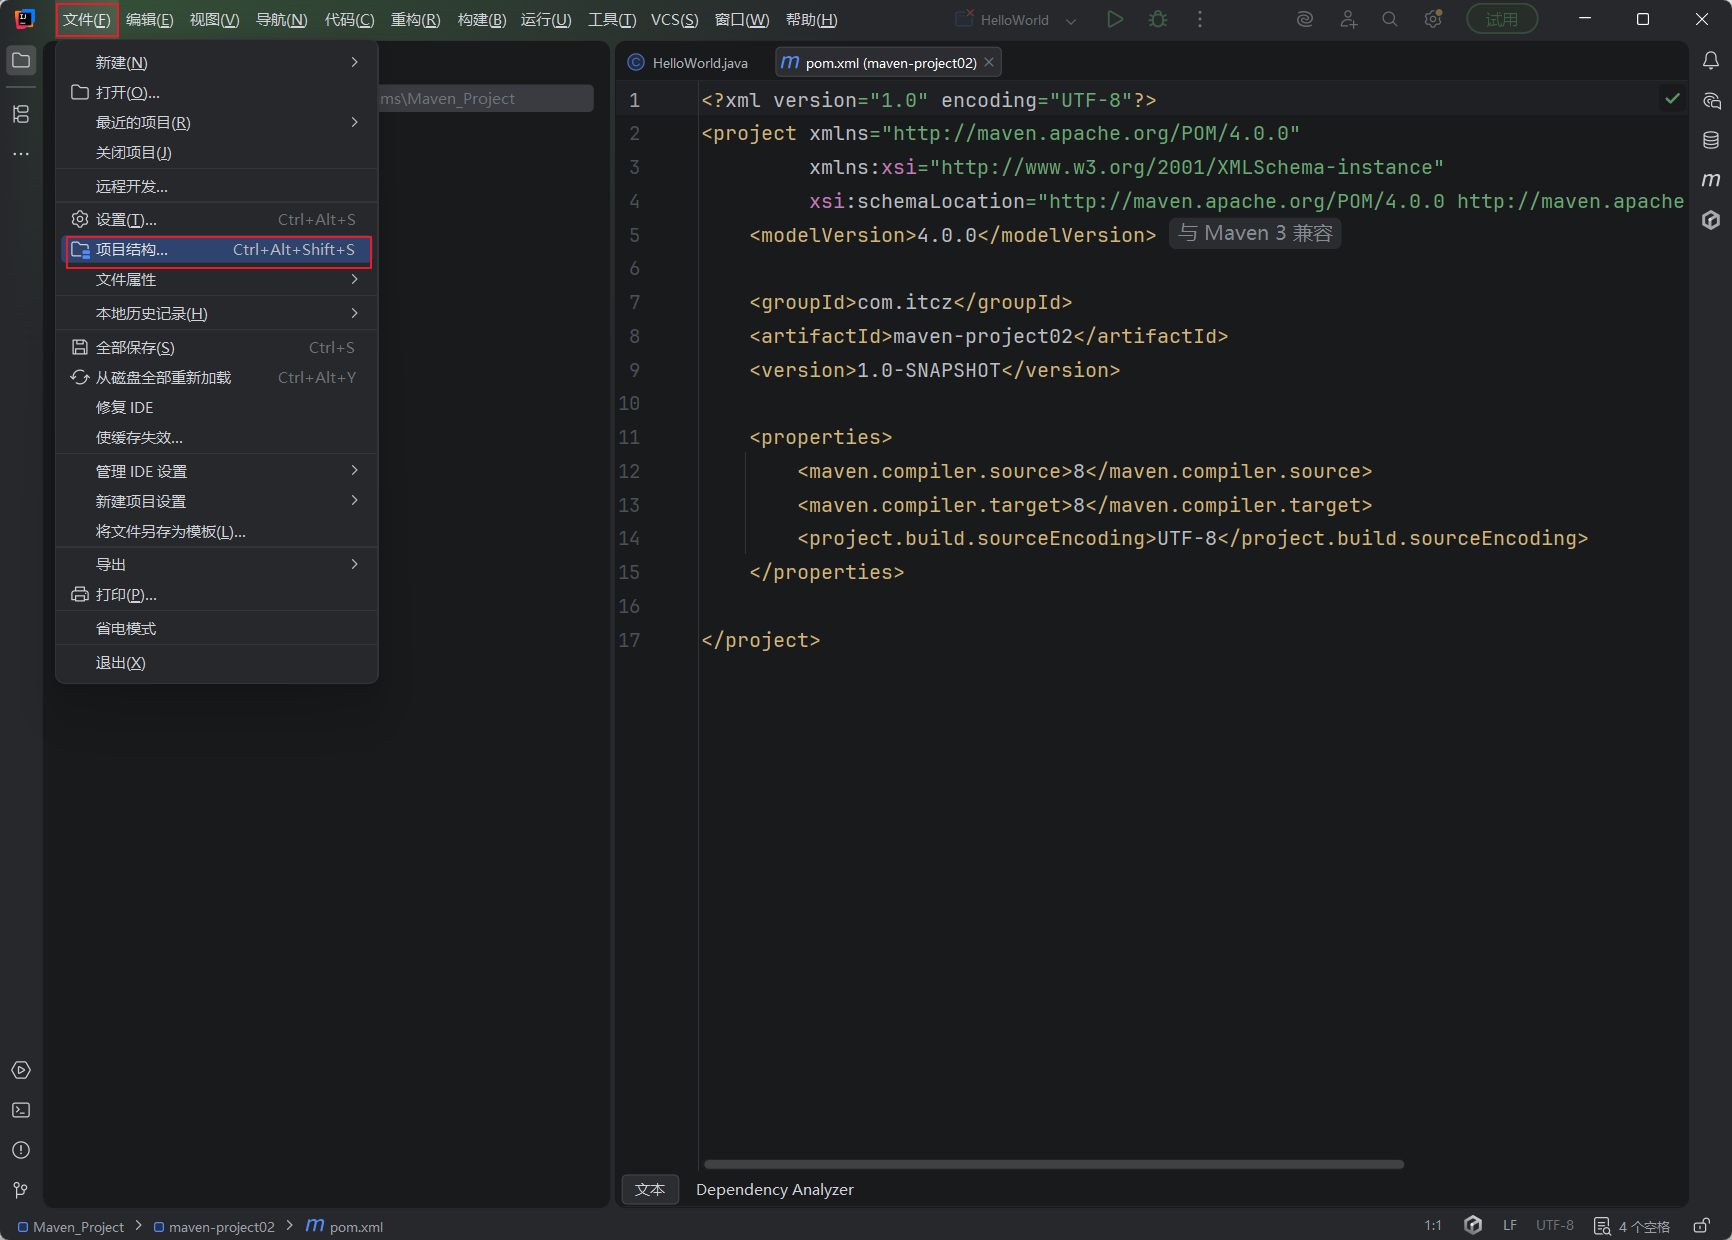This screenshot has width=1732, height=1240.
Task: Open the AI Assistant chat icon
Action: [x=1711, y=101]
